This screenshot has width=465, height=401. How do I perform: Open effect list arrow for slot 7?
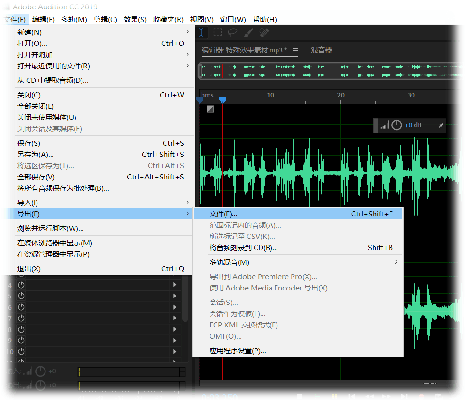click(174, 318)
